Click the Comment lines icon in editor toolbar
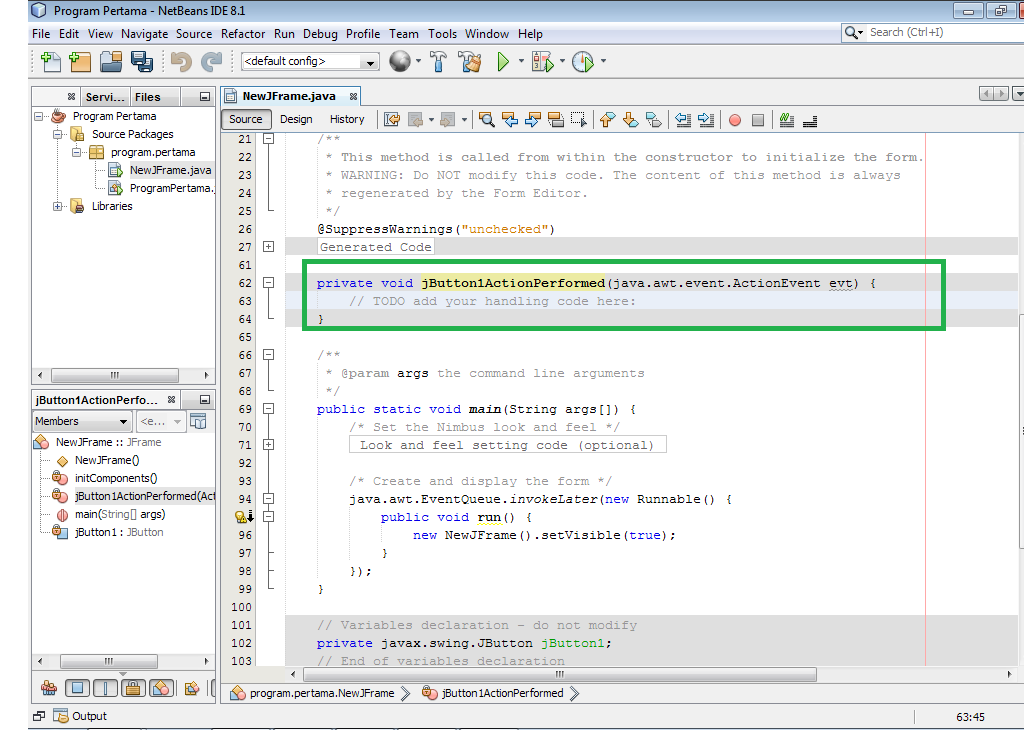 pos(787,119)
